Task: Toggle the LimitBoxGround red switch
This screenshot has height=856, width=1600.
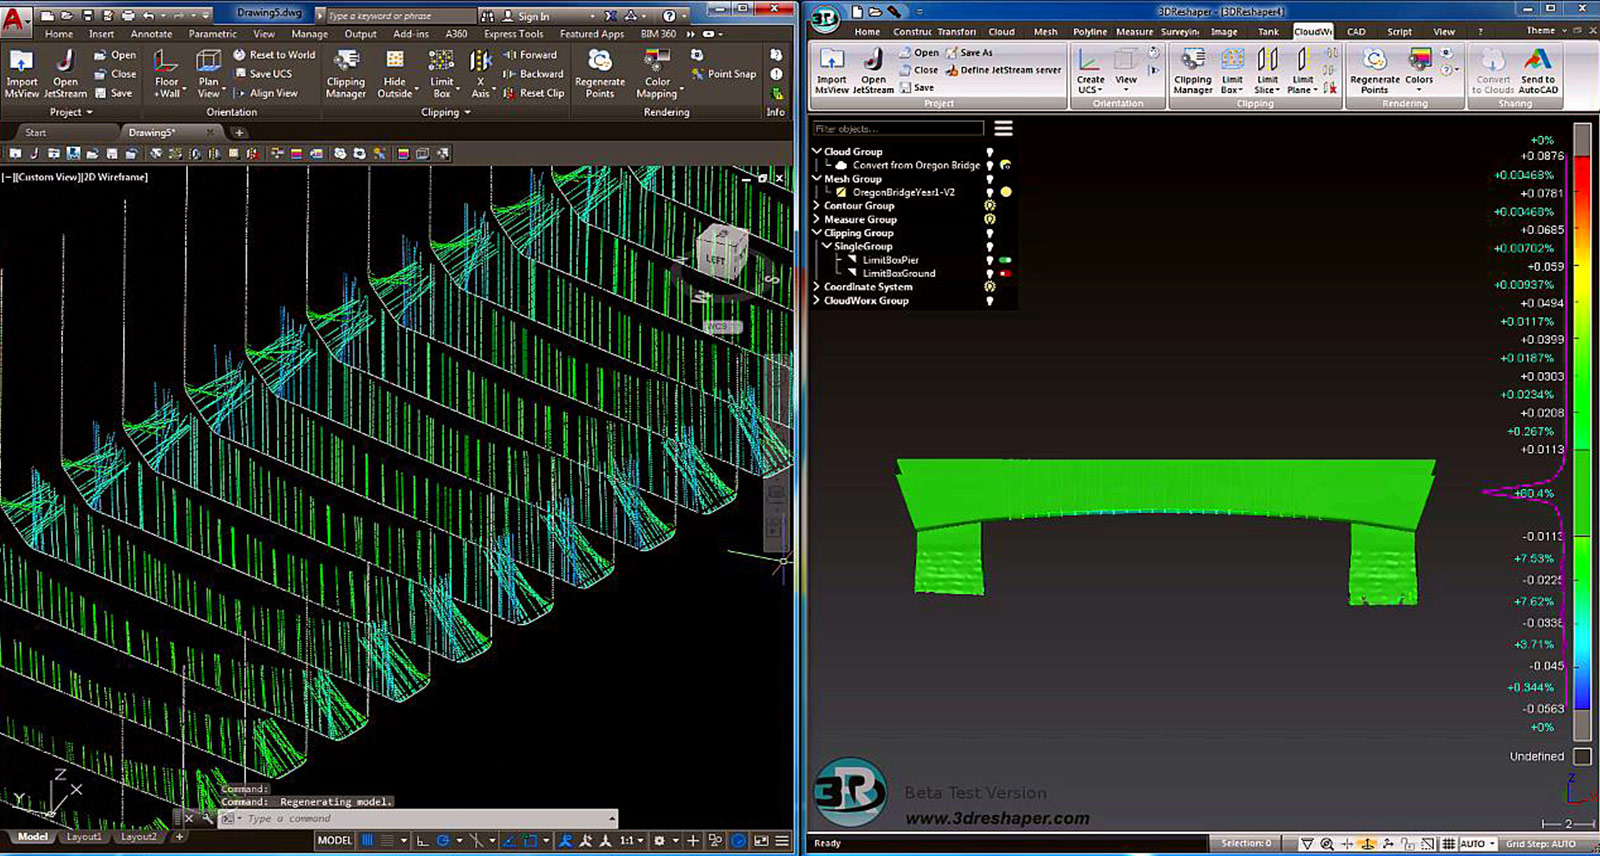Action: 1005,273
